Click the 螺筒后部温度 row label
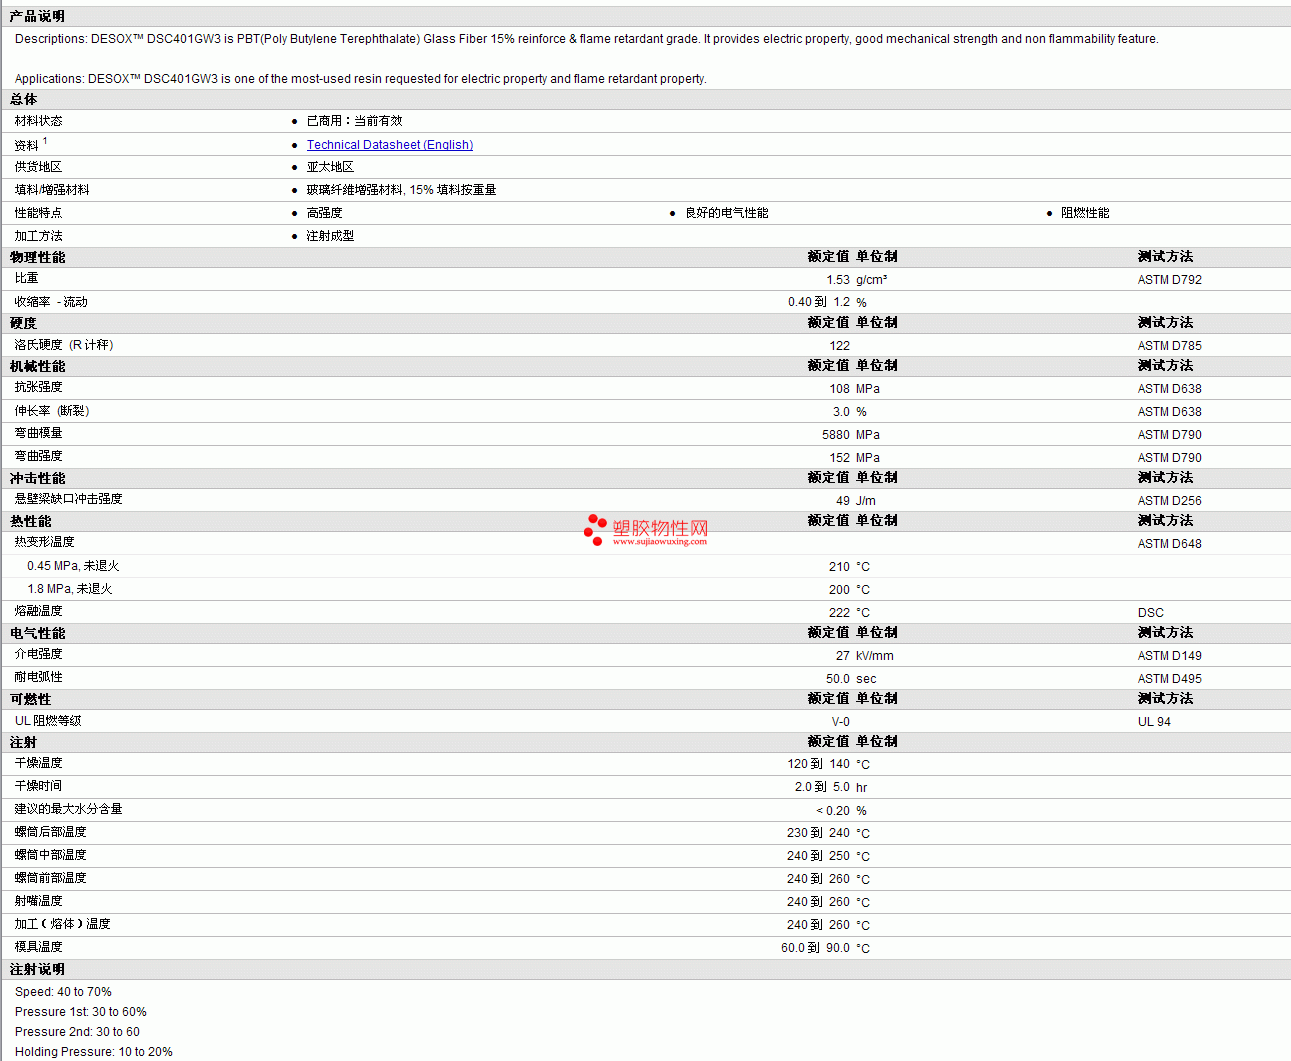This screenshot has width=1291, height=1061. [50, 832]
